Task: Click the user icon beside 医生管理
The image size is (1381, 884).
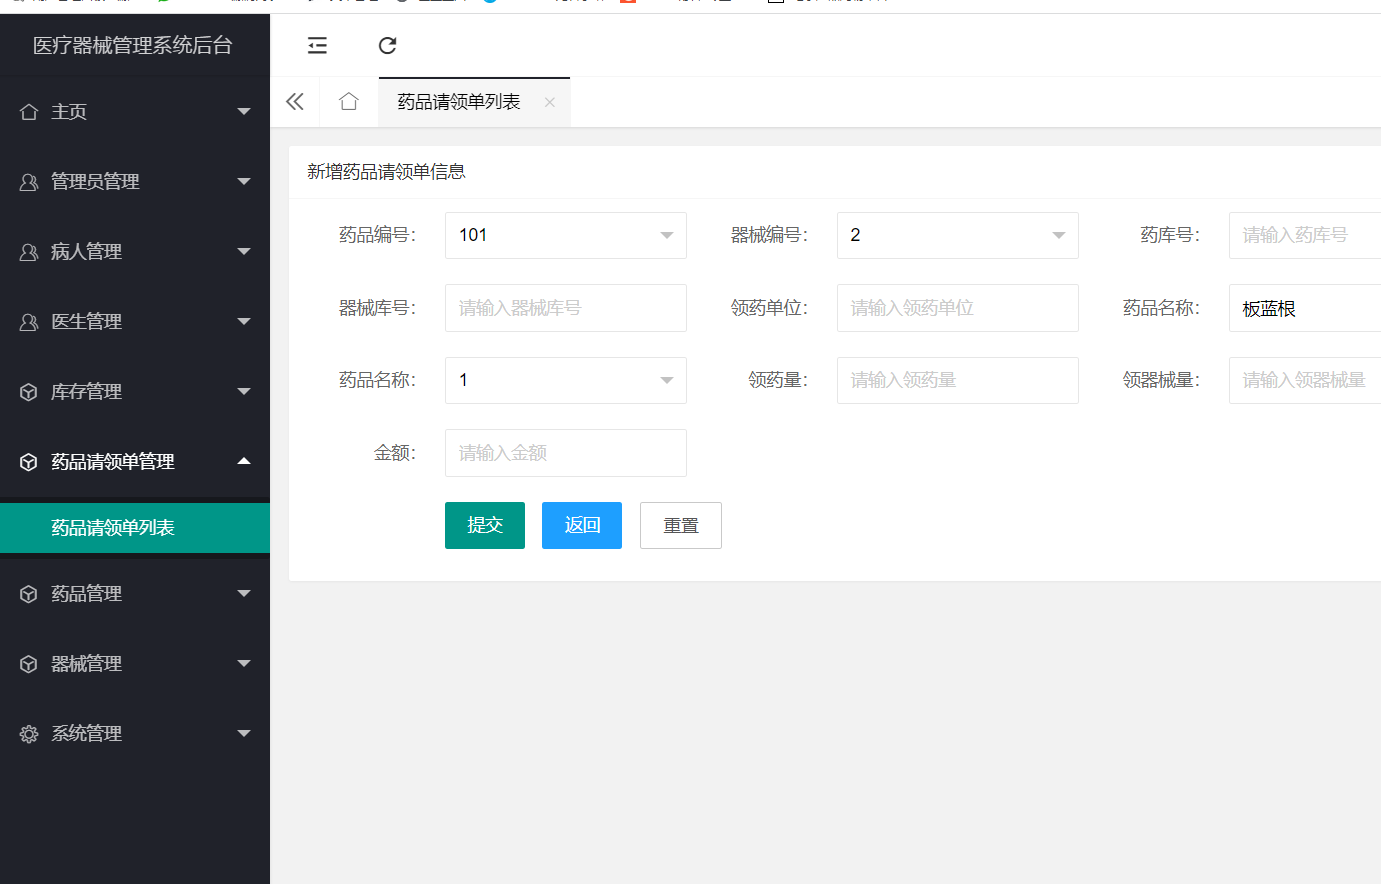Action: tap(29, 322)
